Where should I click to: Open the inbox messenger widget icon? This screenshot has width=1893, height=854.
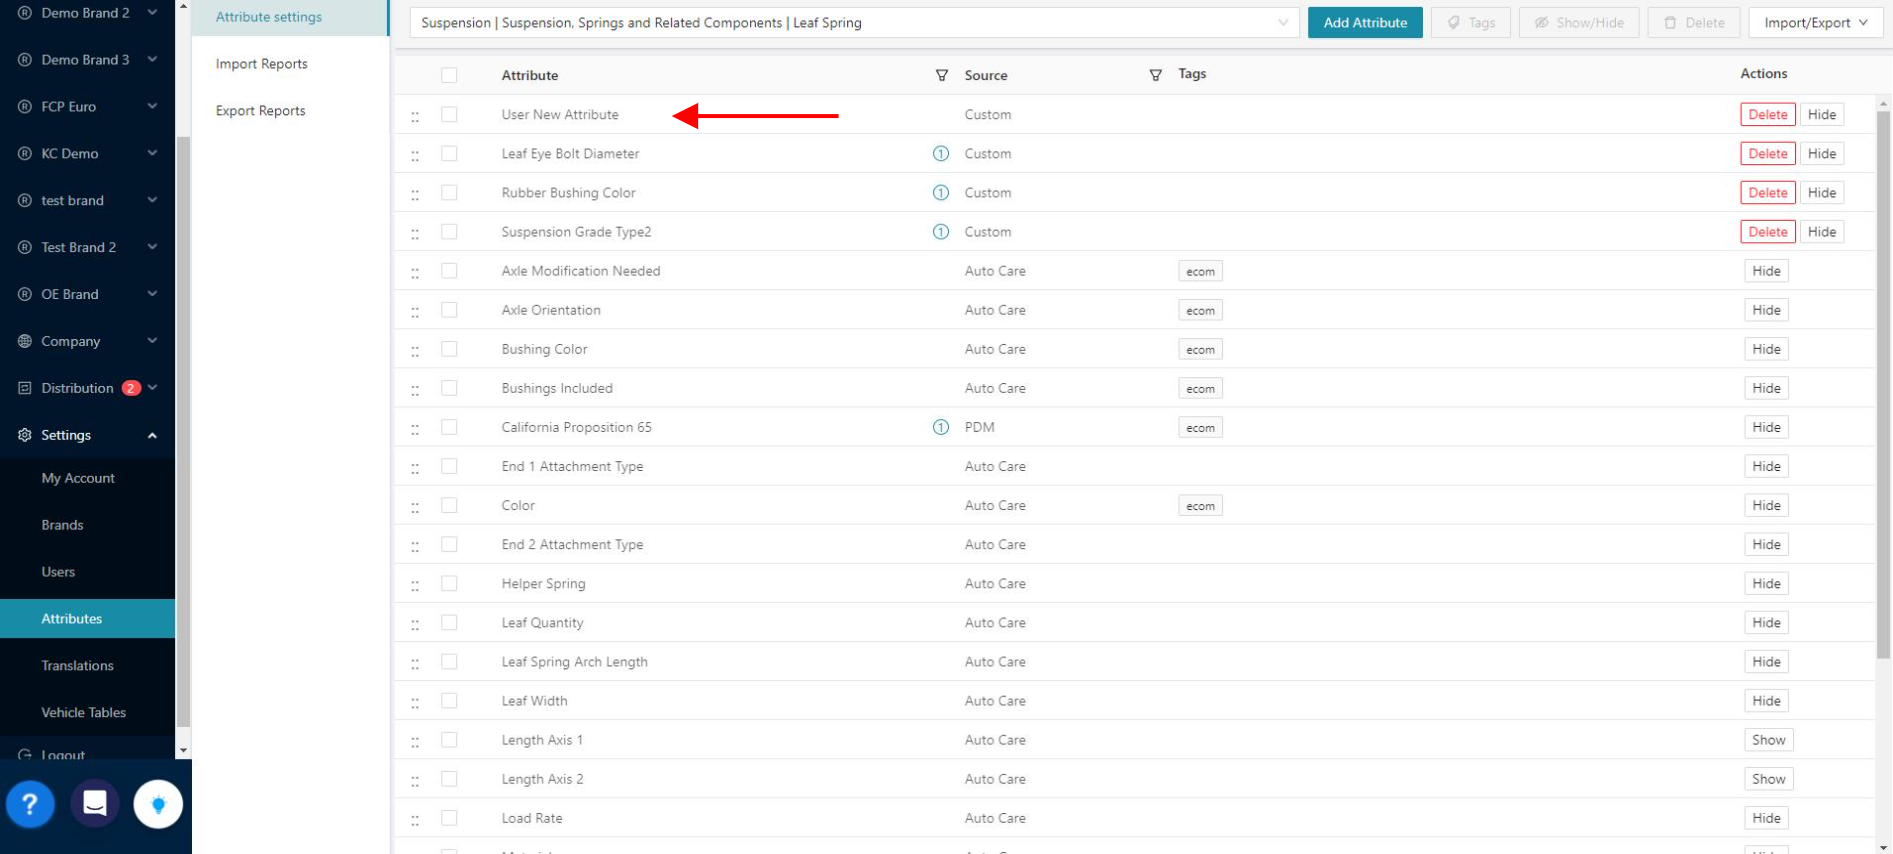click(x=95, y=803)
